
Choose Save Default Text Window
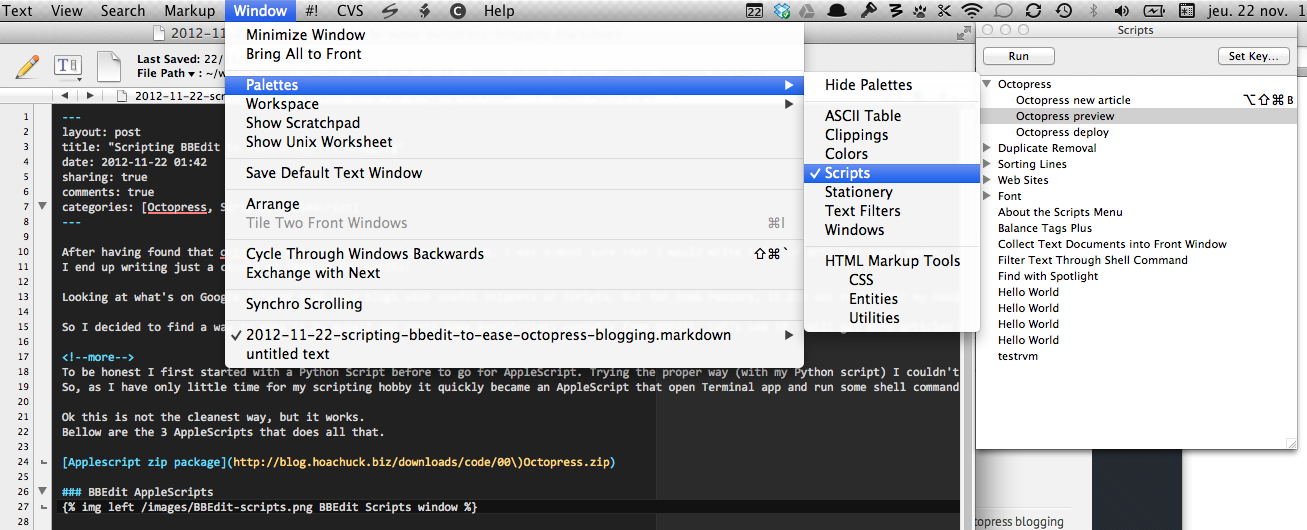coord(516,173)
